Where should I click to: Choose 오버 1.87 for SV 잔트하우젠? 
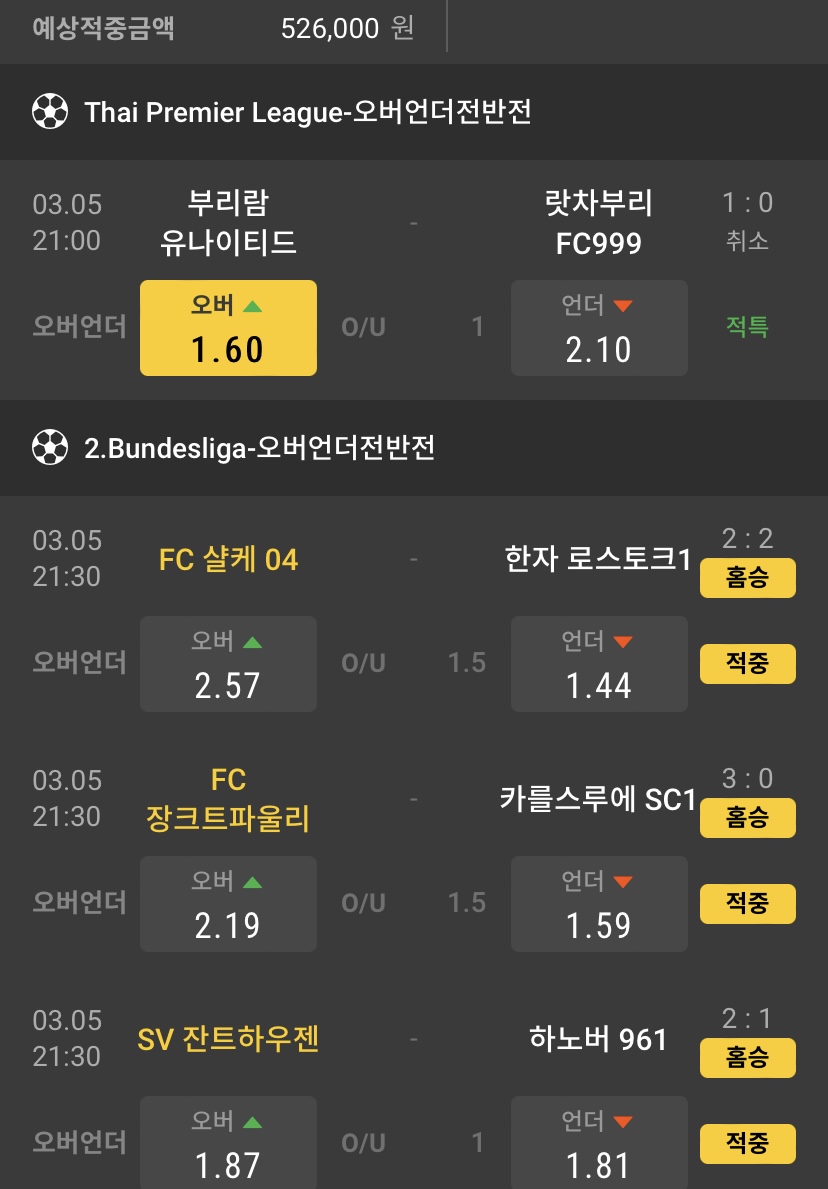[228, 1144]
